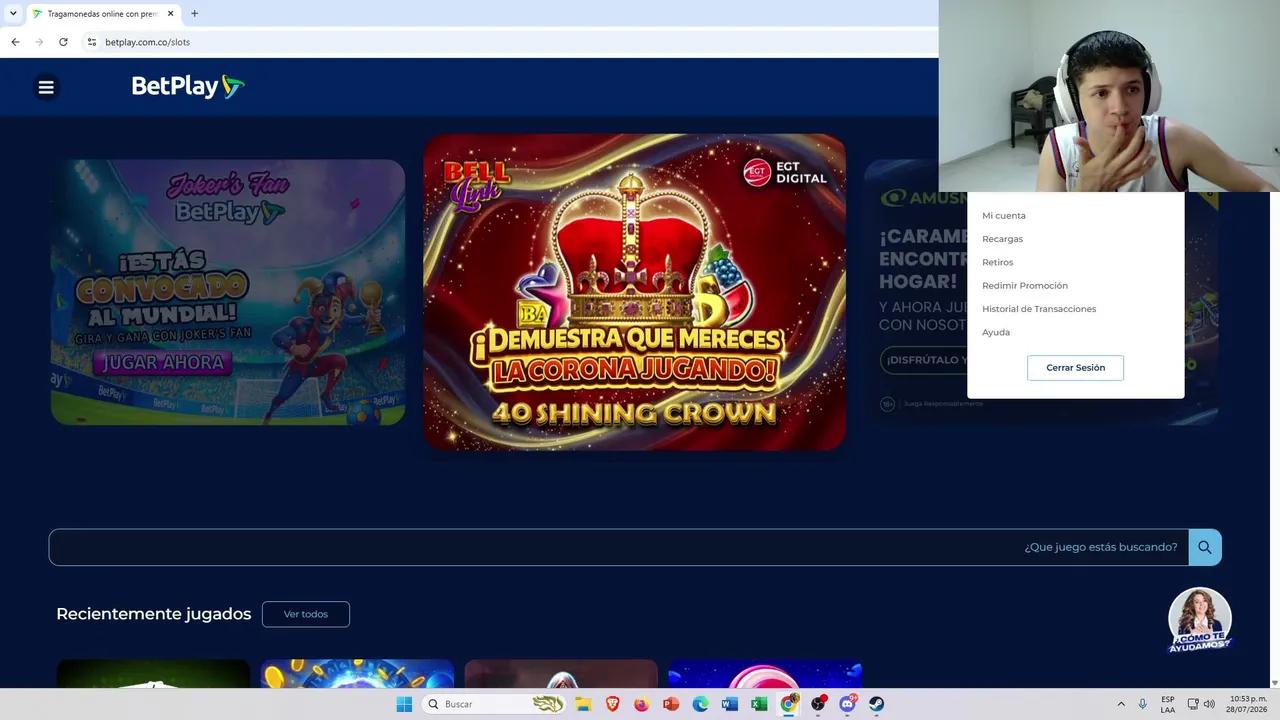1280x720 pixels.
Task: Click the BetPlay logo
Action: coord(188,87)
